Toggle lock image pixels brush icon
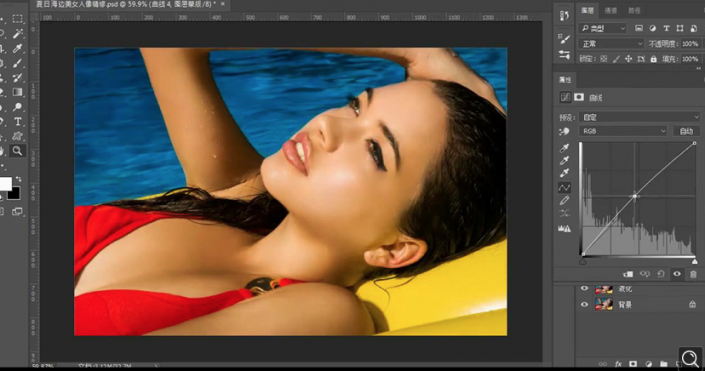 (x=616, y=59)
